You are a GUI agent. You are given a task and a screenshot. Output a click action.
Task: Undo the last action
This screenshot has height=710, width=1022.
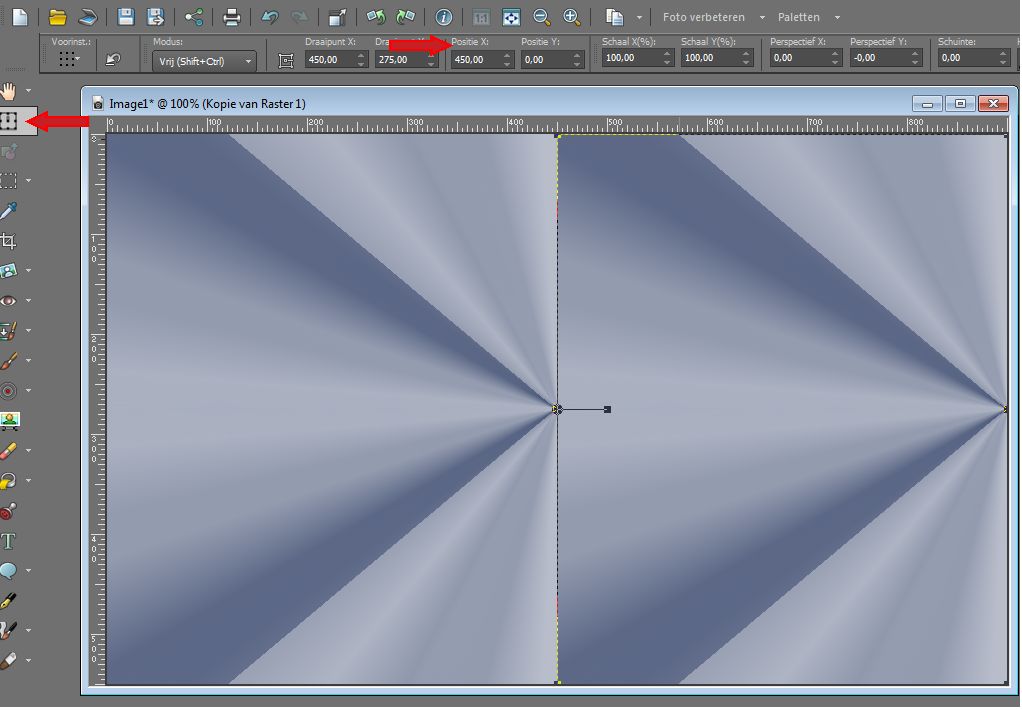[x=269, y=17]
